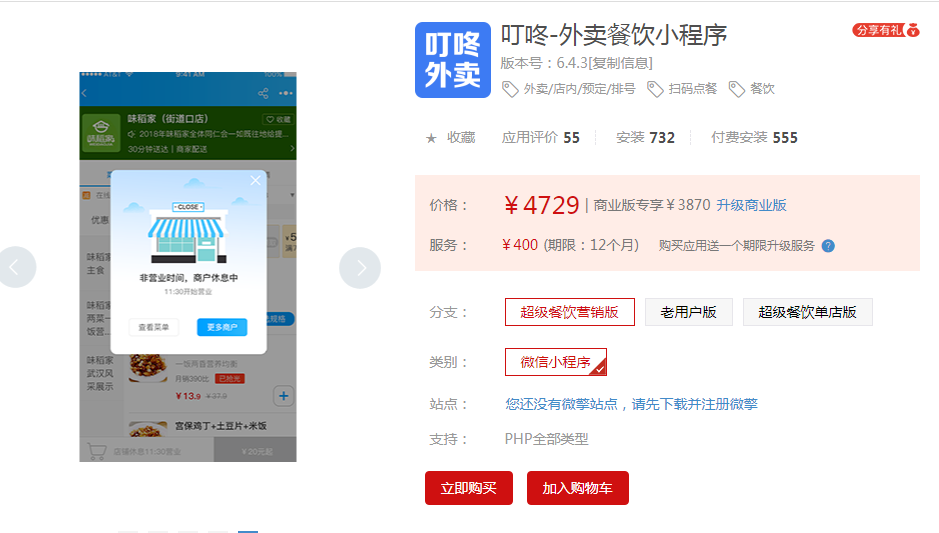The image size is (939, 533).
Task: Select the 超级餐饮单店版 branch option
Action: pos(807,312)
